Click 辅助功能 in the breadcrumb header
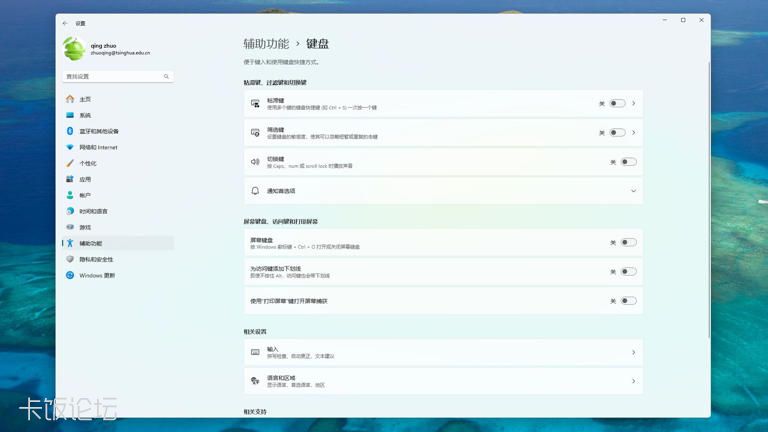This screenshot has height=432, width=768. 266,44
